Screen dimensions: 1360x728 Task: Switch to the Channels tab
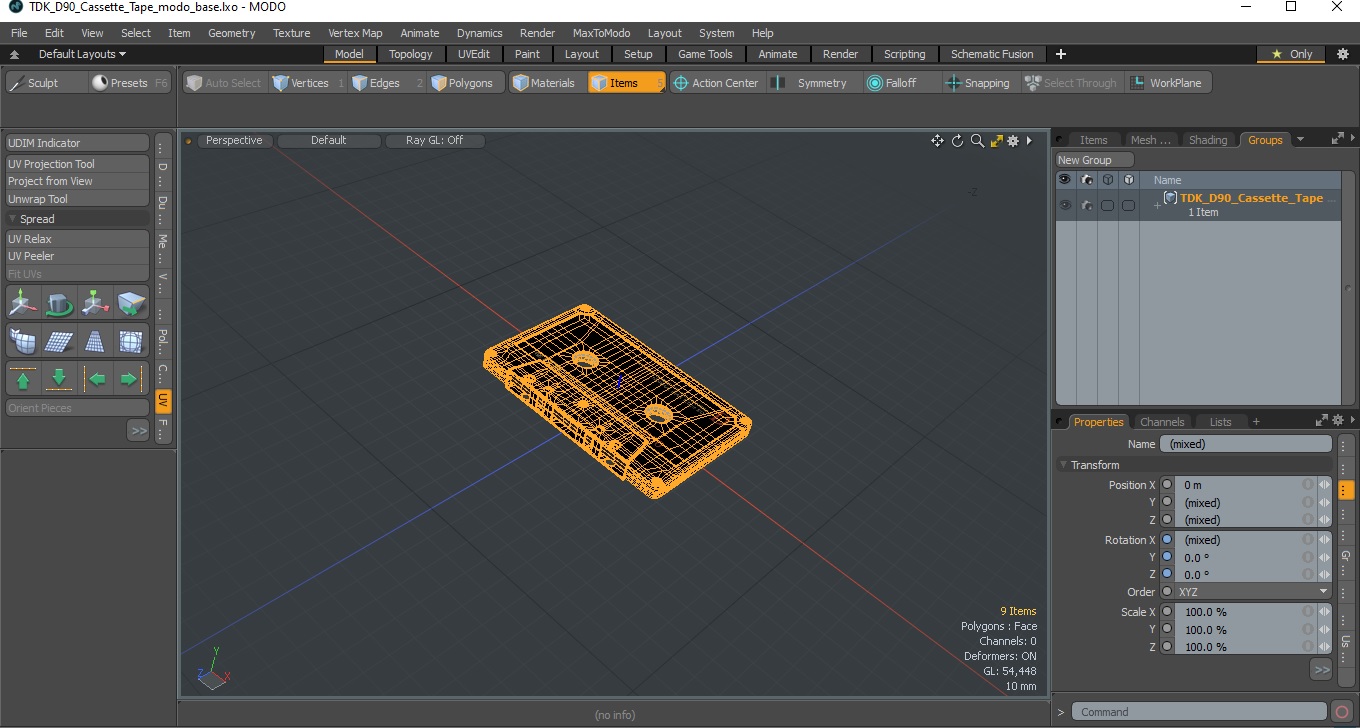click(x=1162, y=422)
